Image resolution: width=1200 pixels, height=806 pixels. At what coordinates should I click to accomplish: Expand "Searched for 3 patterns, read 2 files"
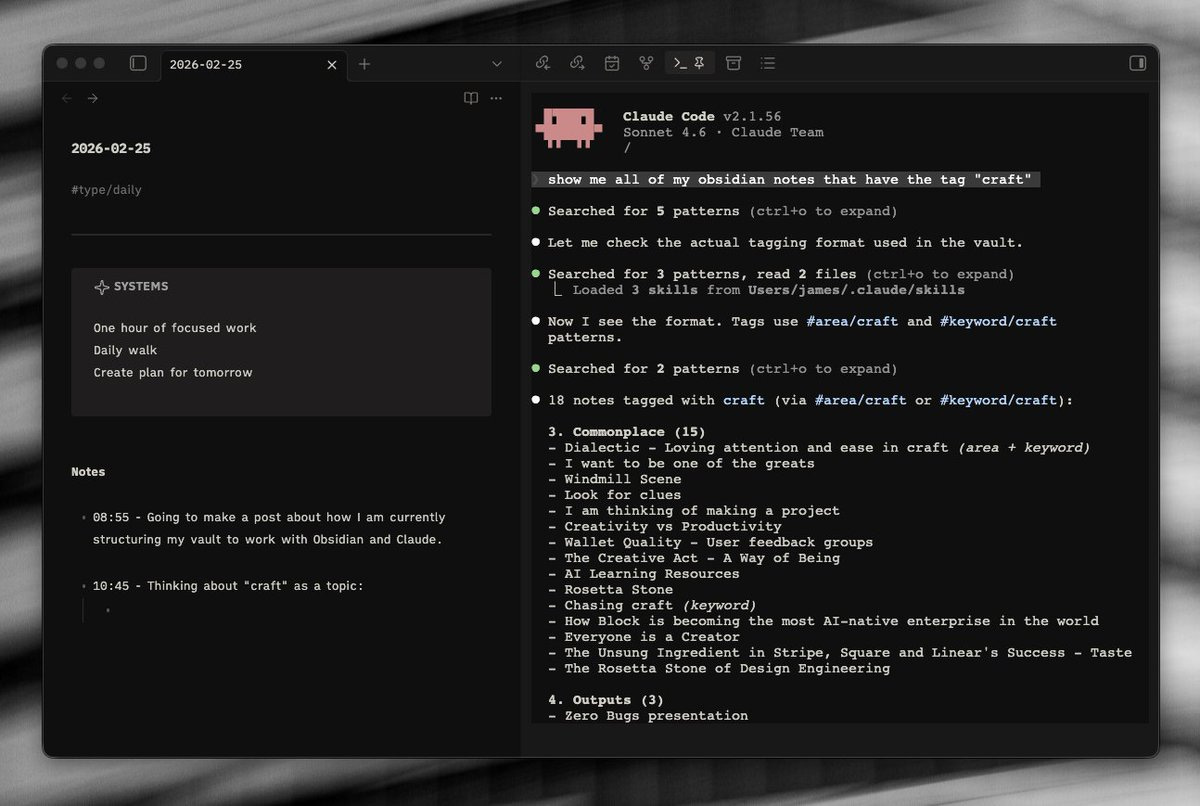click(x=781, y=274)
